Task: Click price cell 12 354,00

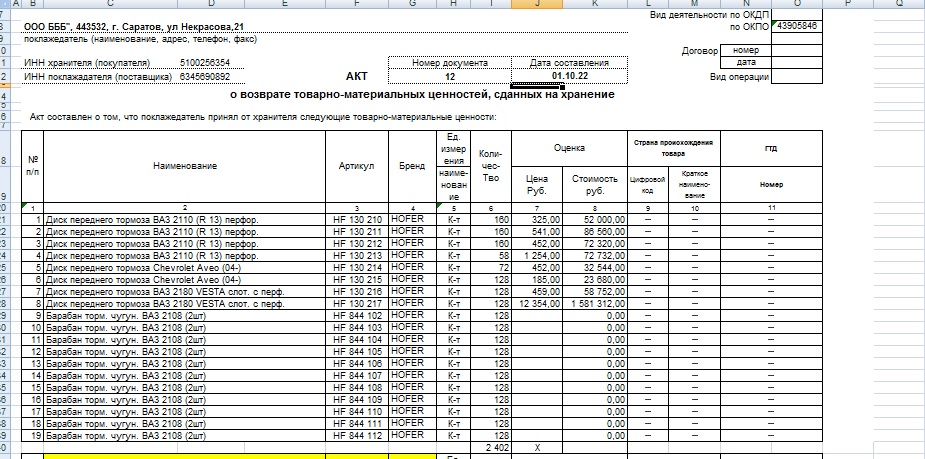Action: (538, 304)
